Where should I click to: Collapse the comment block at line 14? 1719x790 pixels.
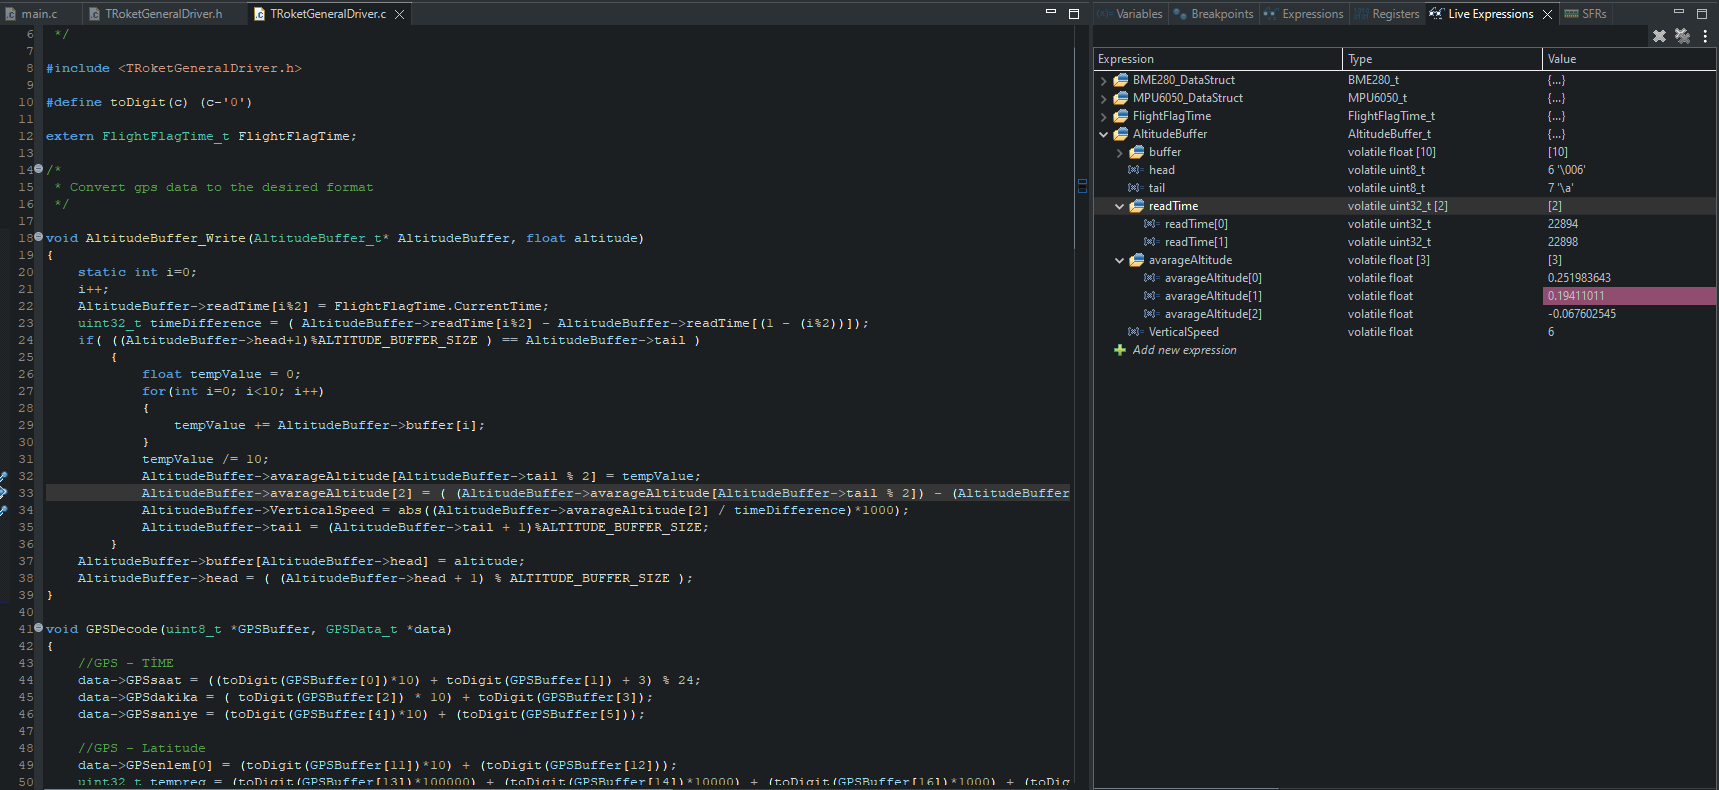coord(38,169)
